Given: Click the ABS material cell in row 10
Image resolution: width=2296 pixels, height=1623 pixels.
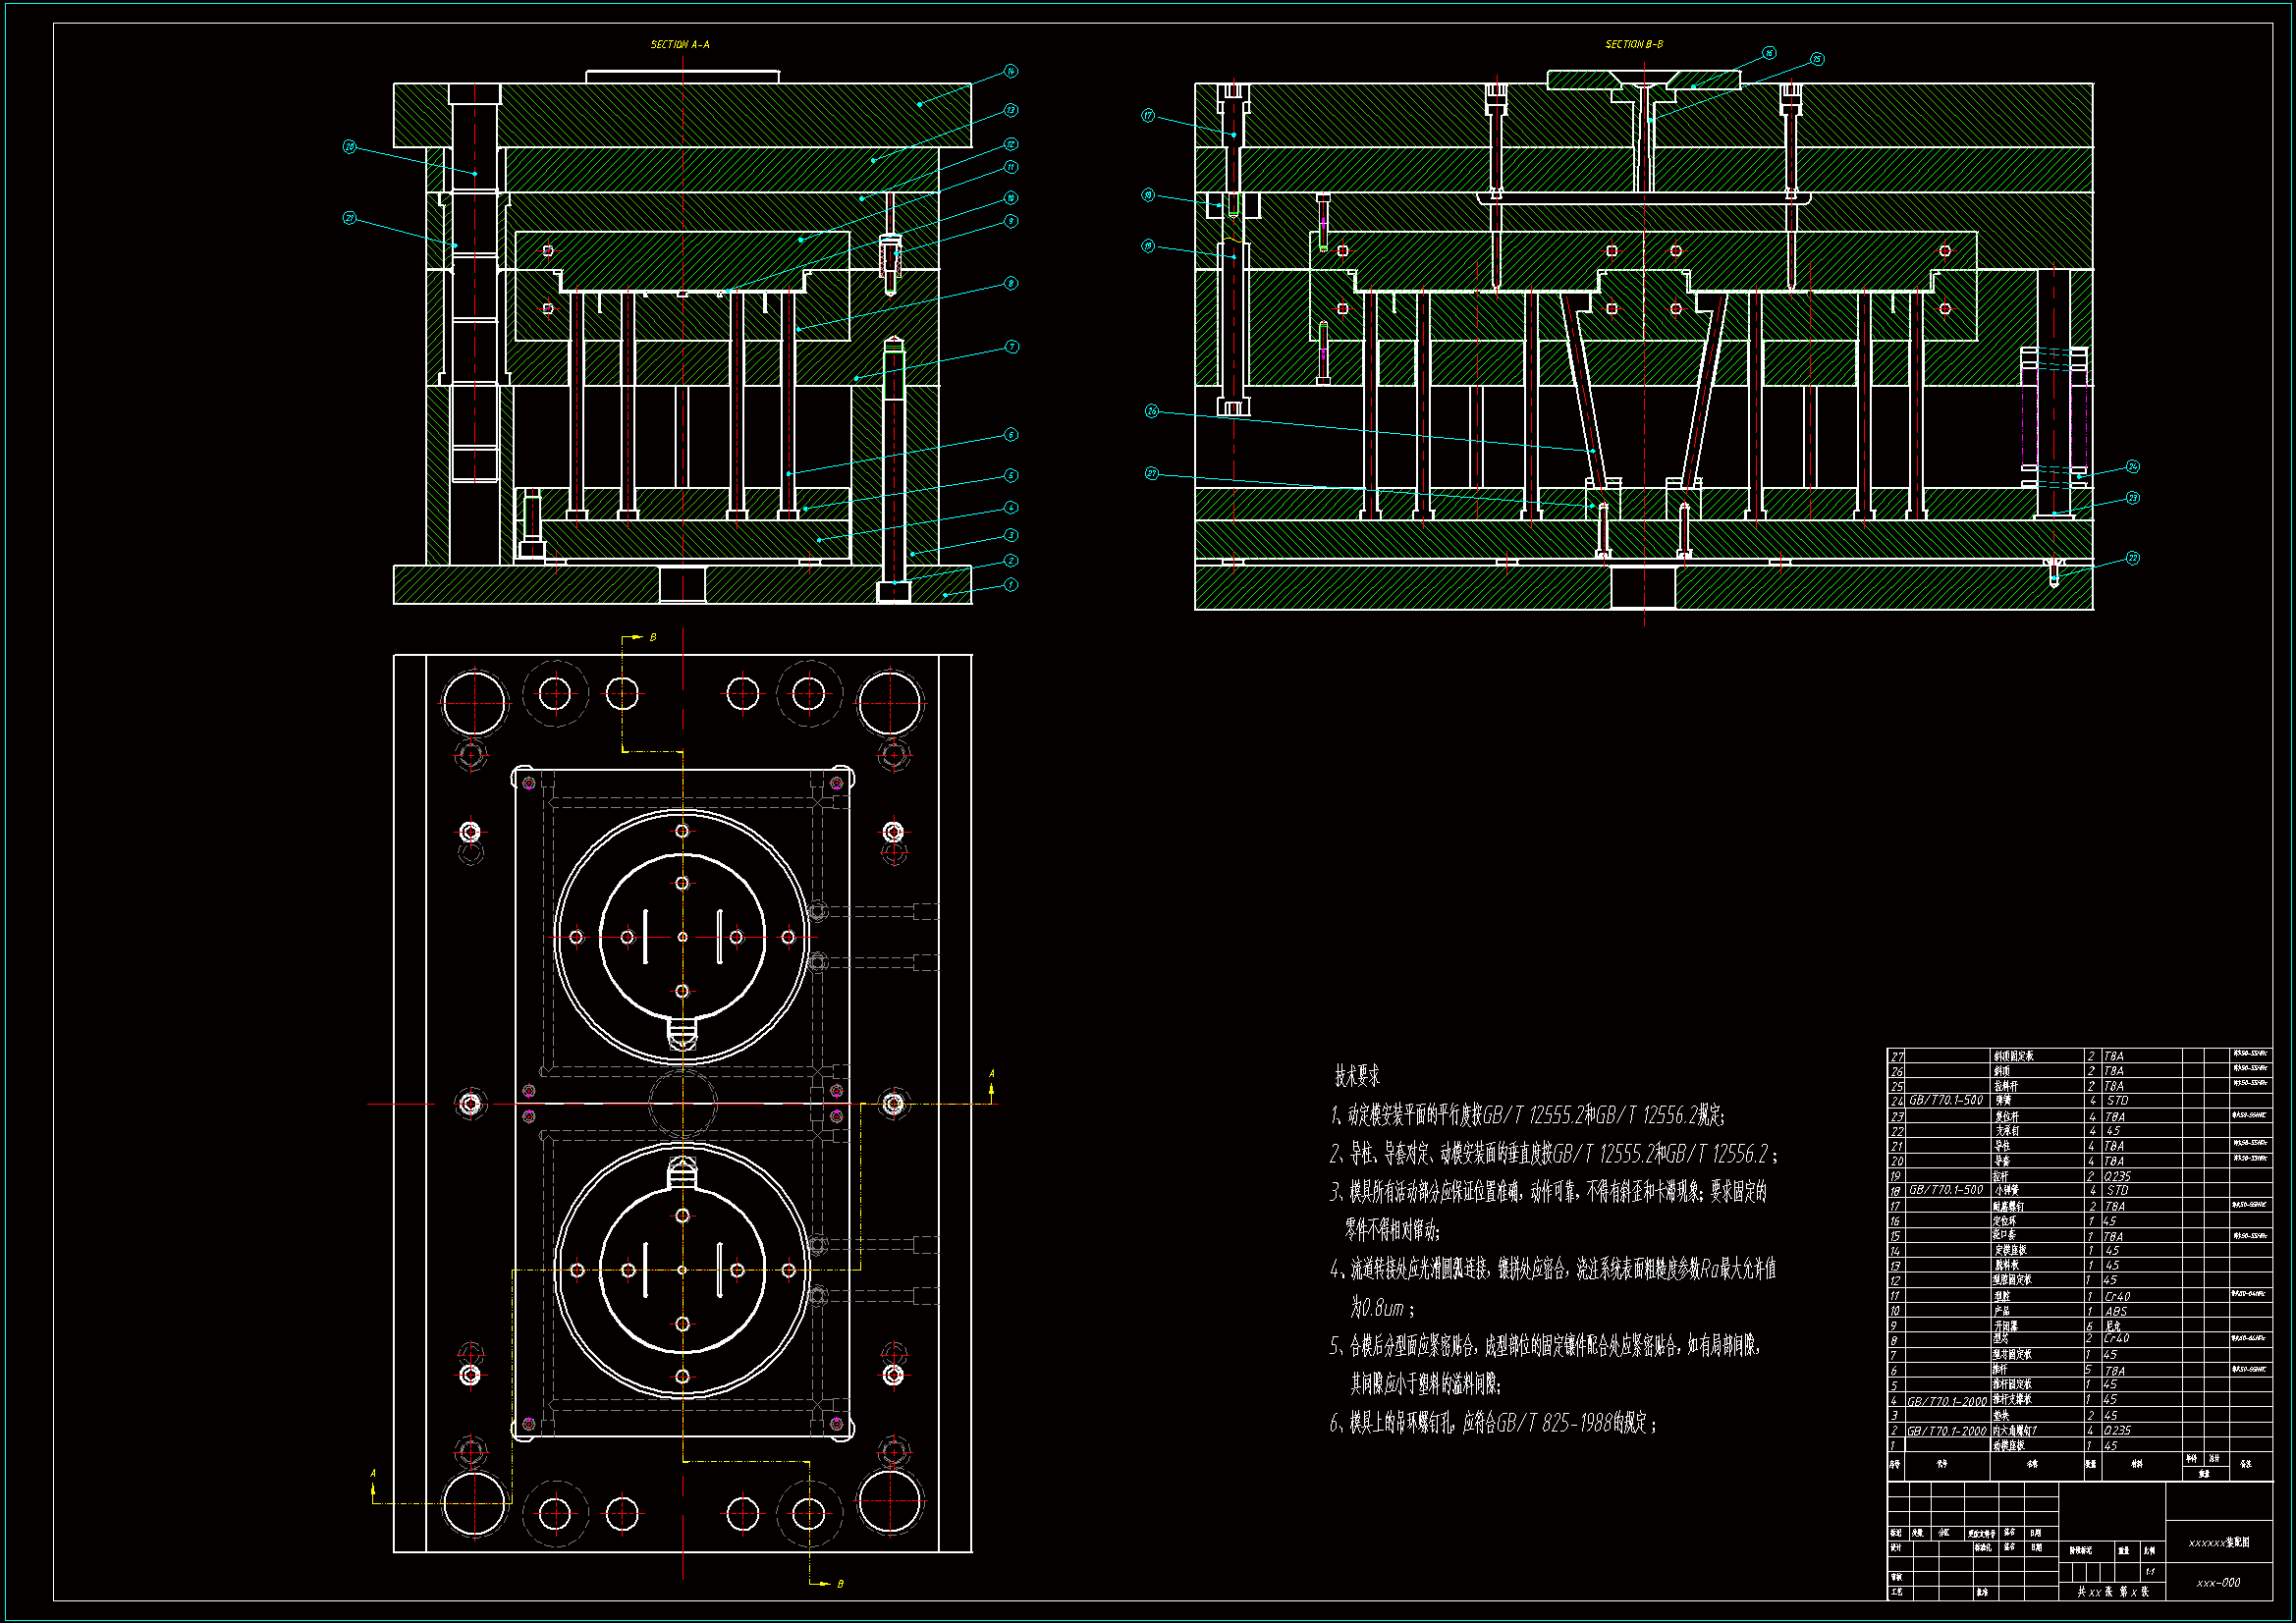Looking at the screenshot, I should point(2116,1311).
